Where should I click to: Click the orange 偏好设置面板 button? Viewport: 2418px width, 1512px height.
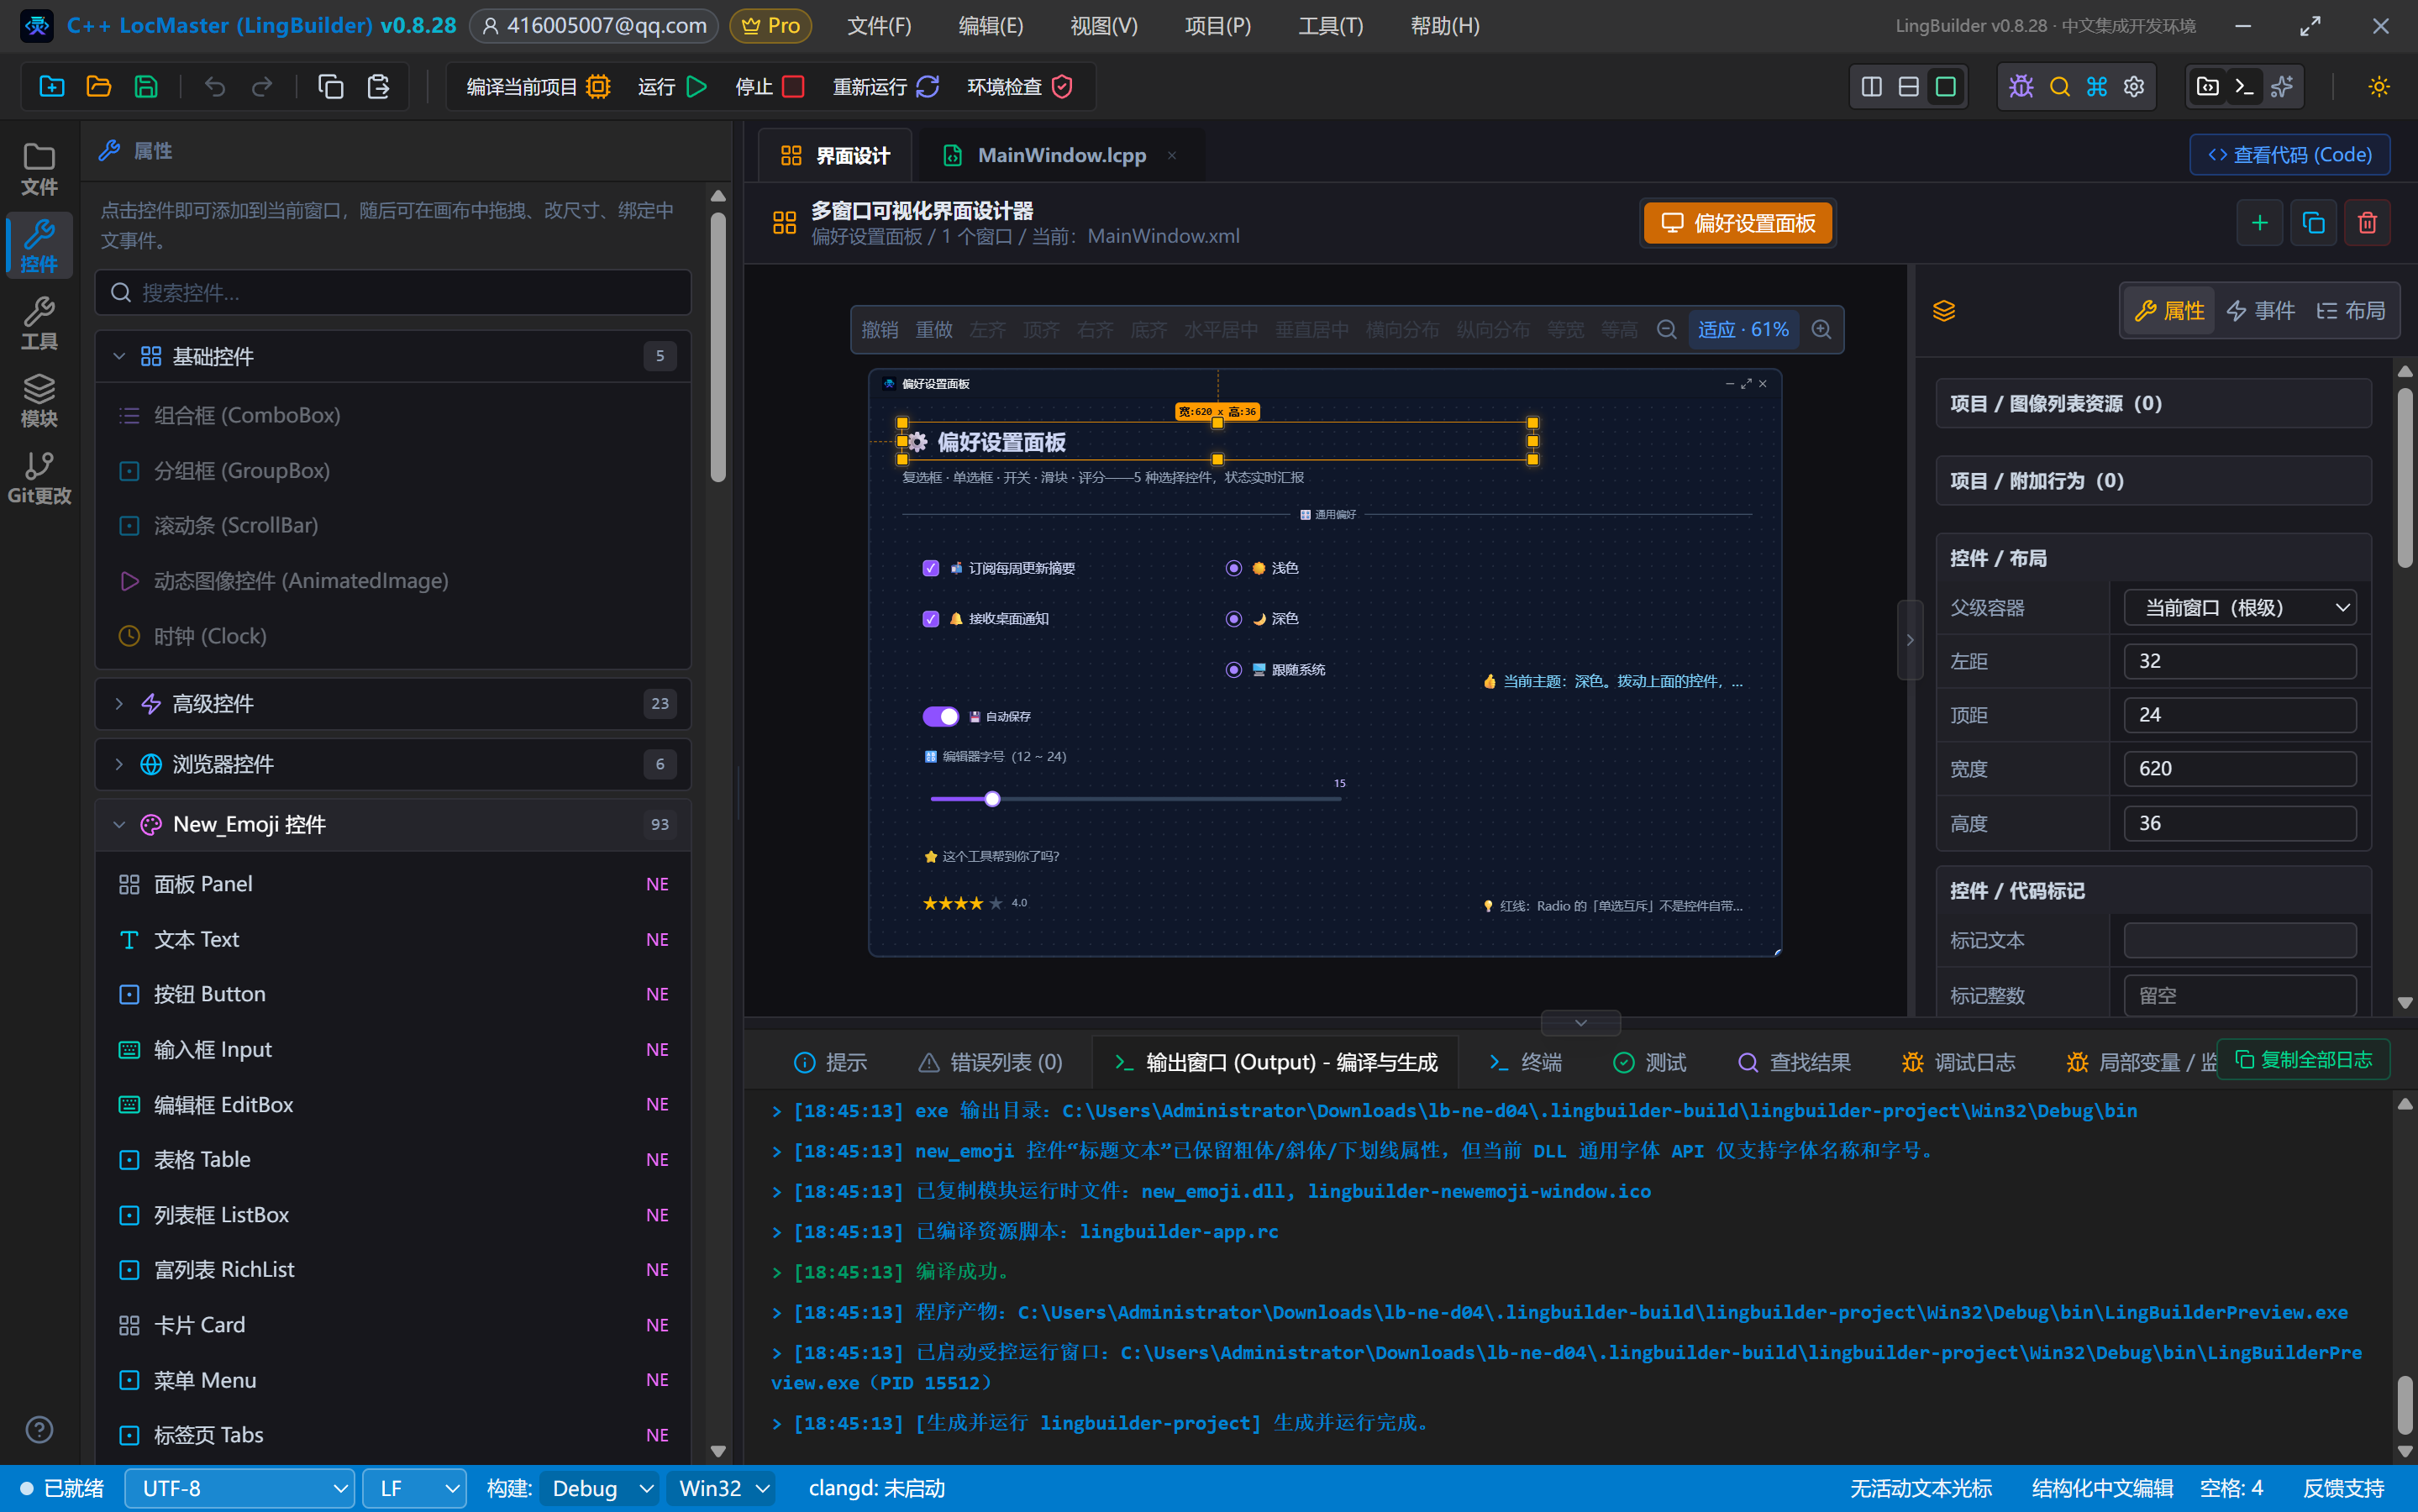[1737, 223]
